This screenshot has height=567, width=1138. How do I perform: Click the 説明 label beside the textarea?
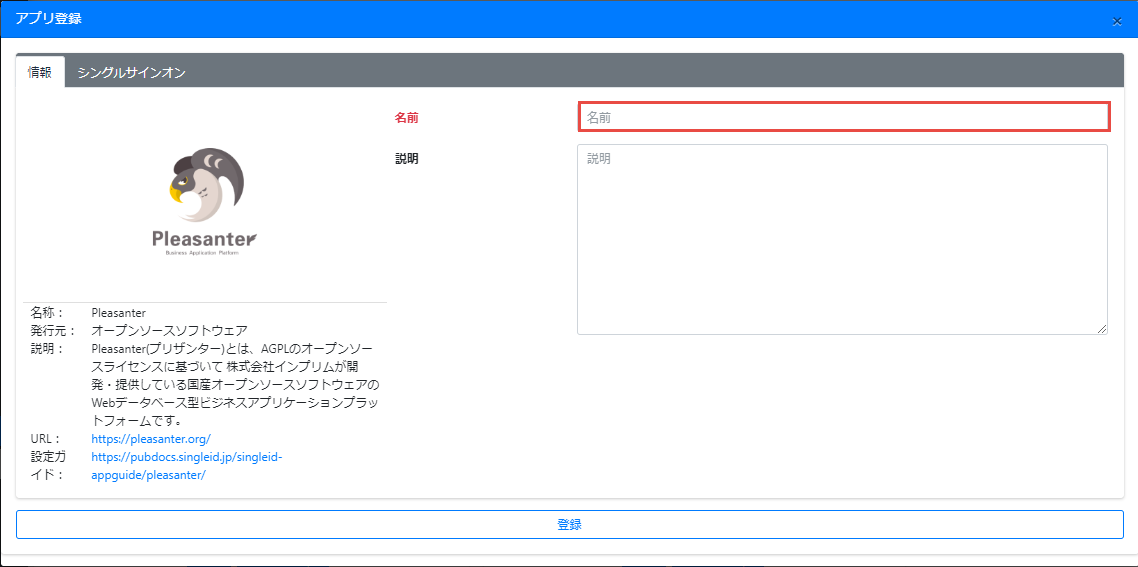click(x=406, y=158)
